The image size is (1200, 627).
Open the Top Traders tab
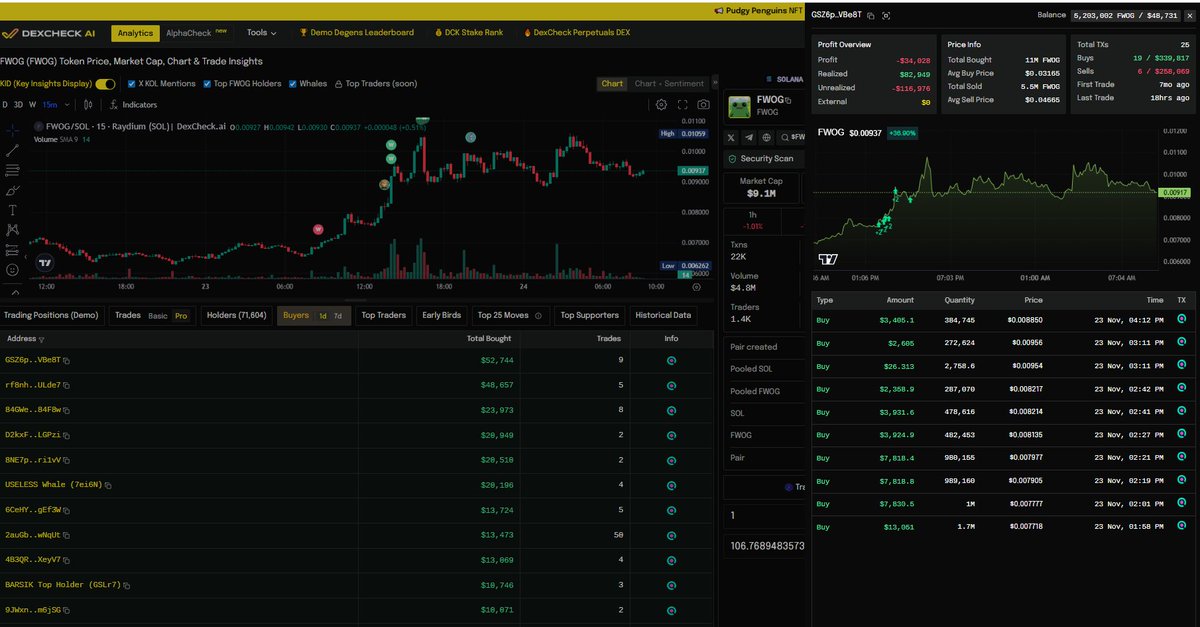(x=383, y=316)
